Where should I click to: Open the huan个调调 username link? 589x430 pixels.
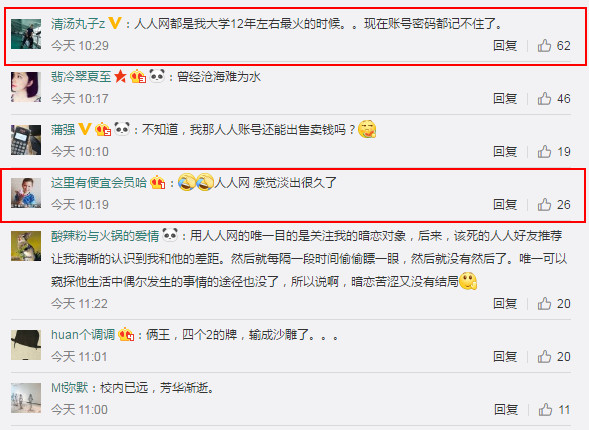(x=83, y=334)
